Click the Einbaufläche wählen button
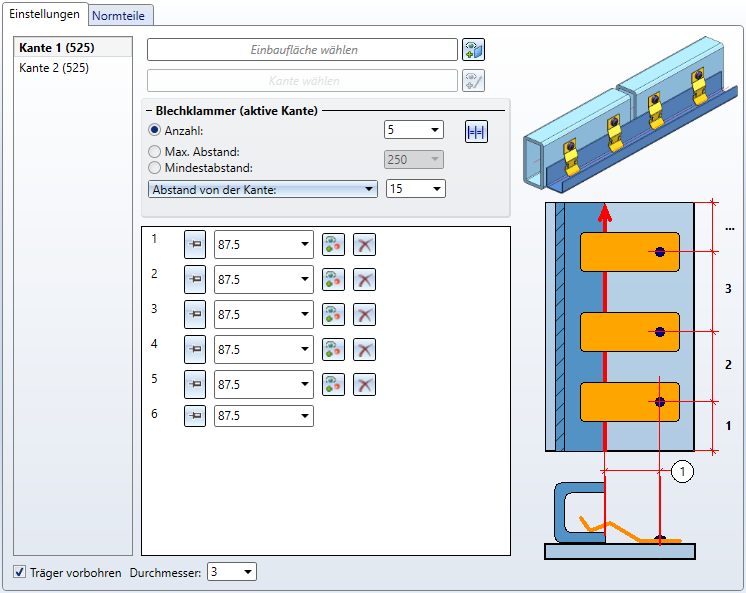Image resolution: width=746 pixels, height=593 pixels. click(x=302, y=50)
